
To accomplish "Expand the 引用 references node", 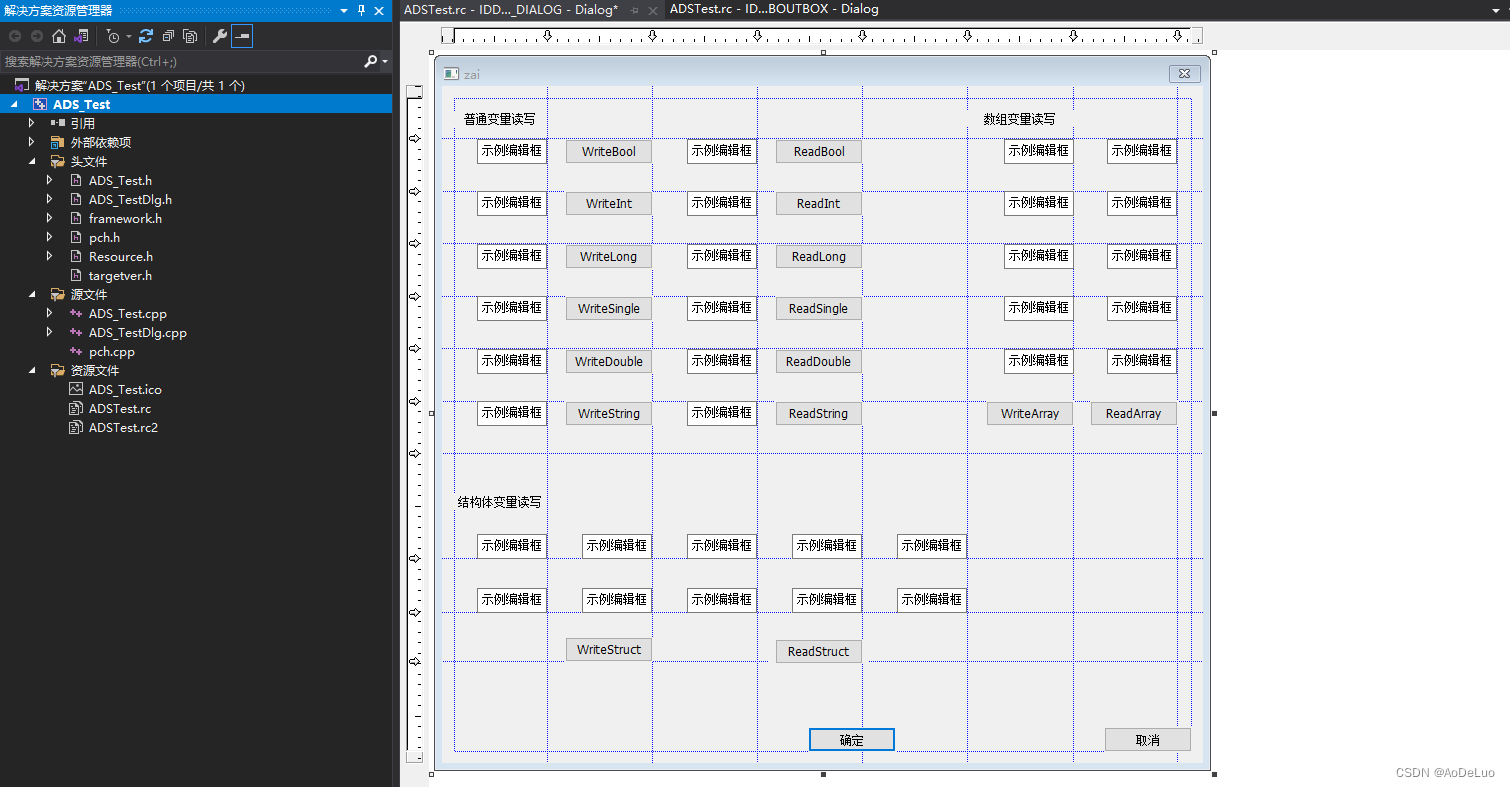I will pos(32,123).
